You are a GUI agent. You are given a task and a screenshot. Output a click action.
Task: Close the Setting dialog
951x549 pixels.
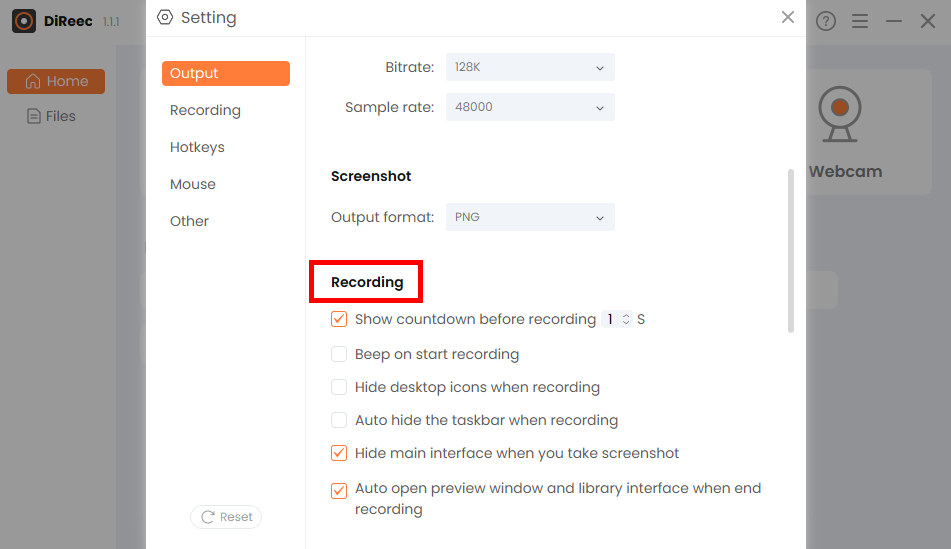(788, 17)
